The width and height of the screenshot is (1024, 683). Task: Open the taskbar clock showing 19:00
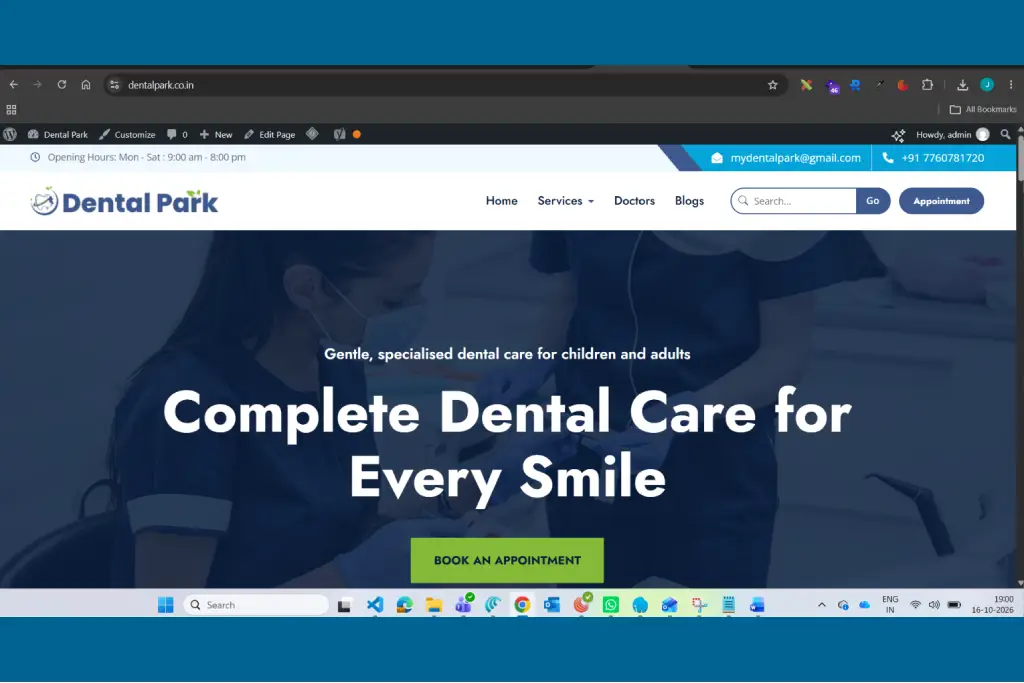[x=993, y=605]
